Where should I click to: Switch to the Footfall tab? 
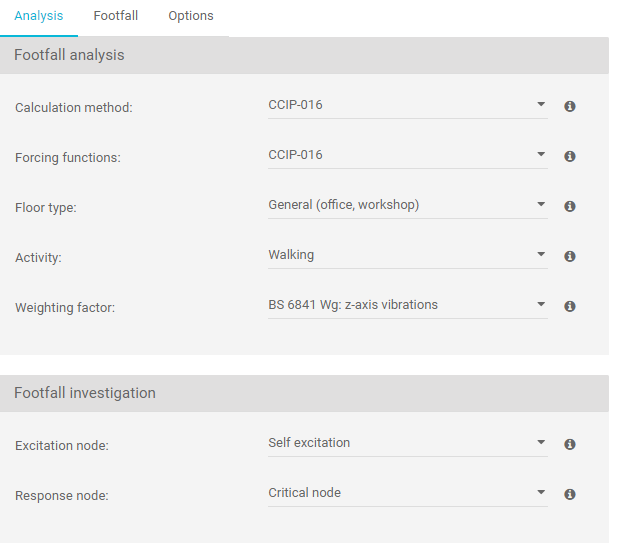(x=116, y=16)
